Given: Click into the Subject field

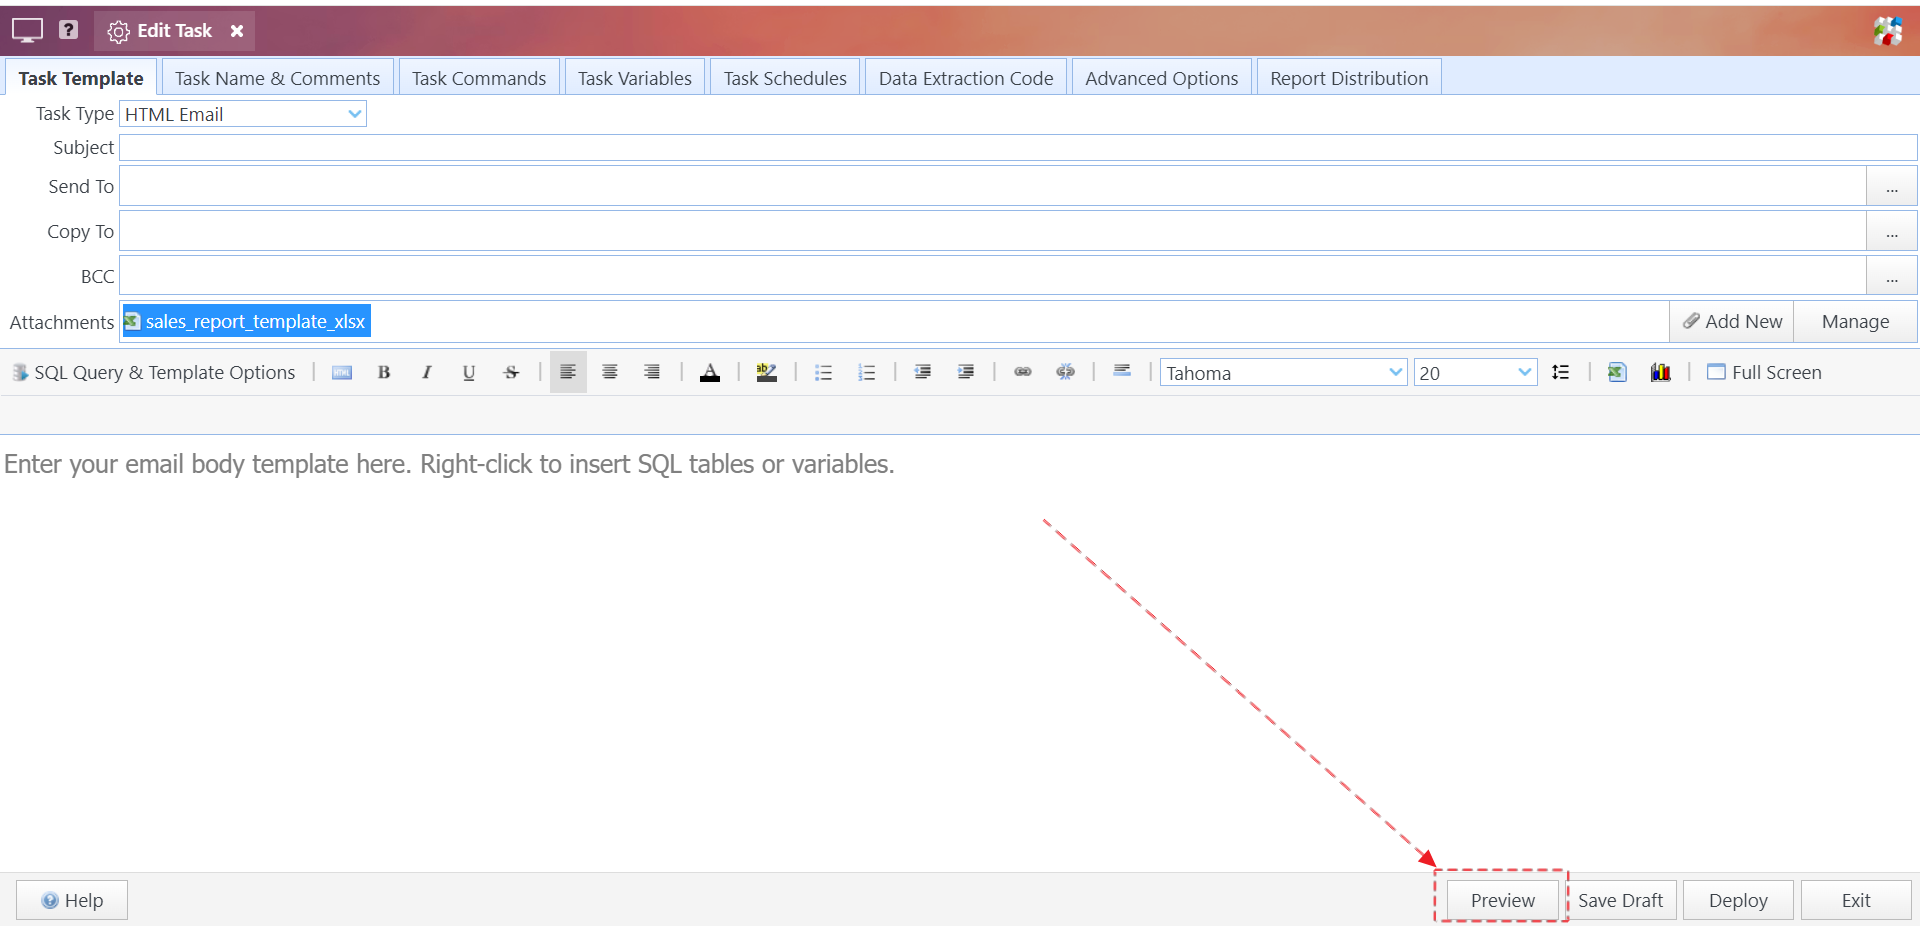Looking at the screenshot, I should click(1018, 148).
